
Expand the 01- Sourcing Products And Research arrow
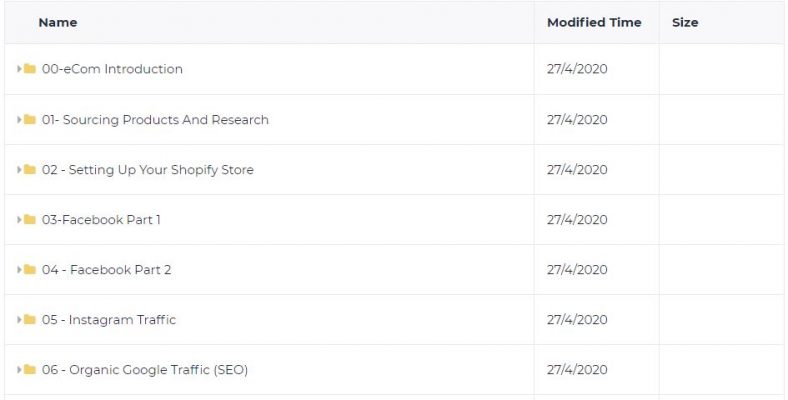coord(19,120)
